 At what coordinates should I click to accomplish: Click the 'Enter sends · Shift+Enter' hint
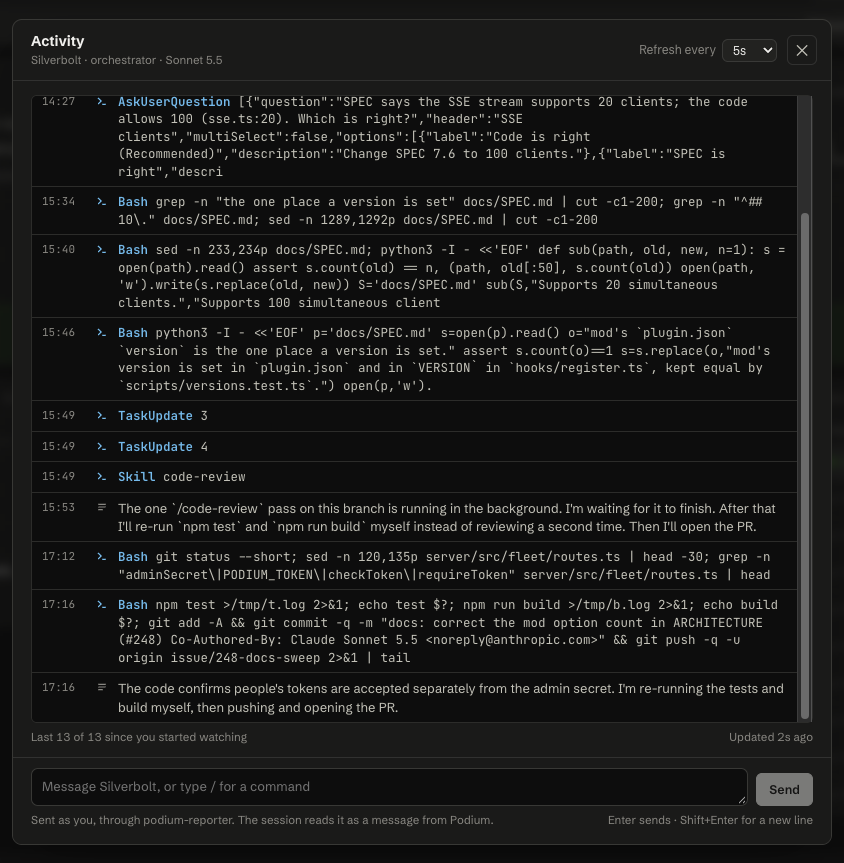click(x=710, y=820)
